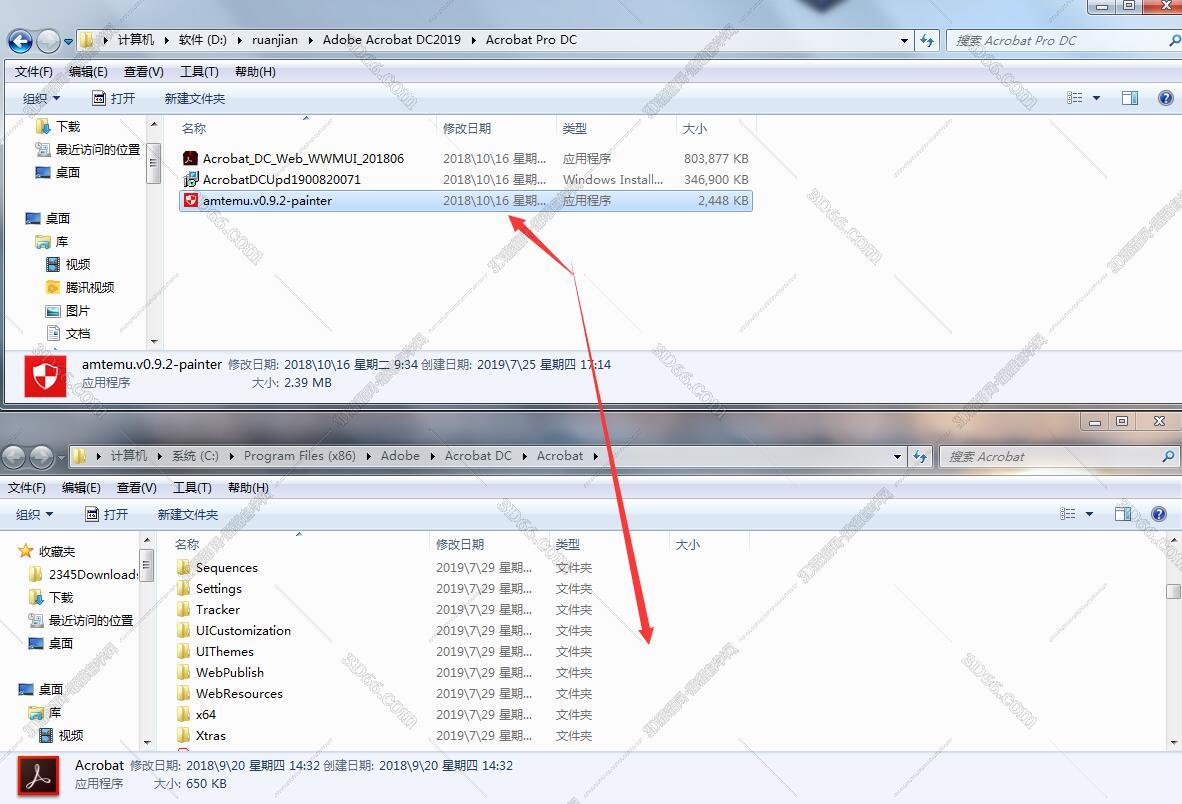This screenshot has width=1182, height=804.
Task: Toggle preview pane icon in upper window
Action: click(x=1129, y=98)
